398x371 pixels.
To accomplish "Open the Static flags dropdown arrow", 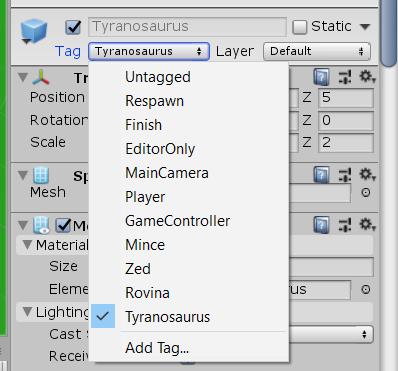I will point(365,26).
